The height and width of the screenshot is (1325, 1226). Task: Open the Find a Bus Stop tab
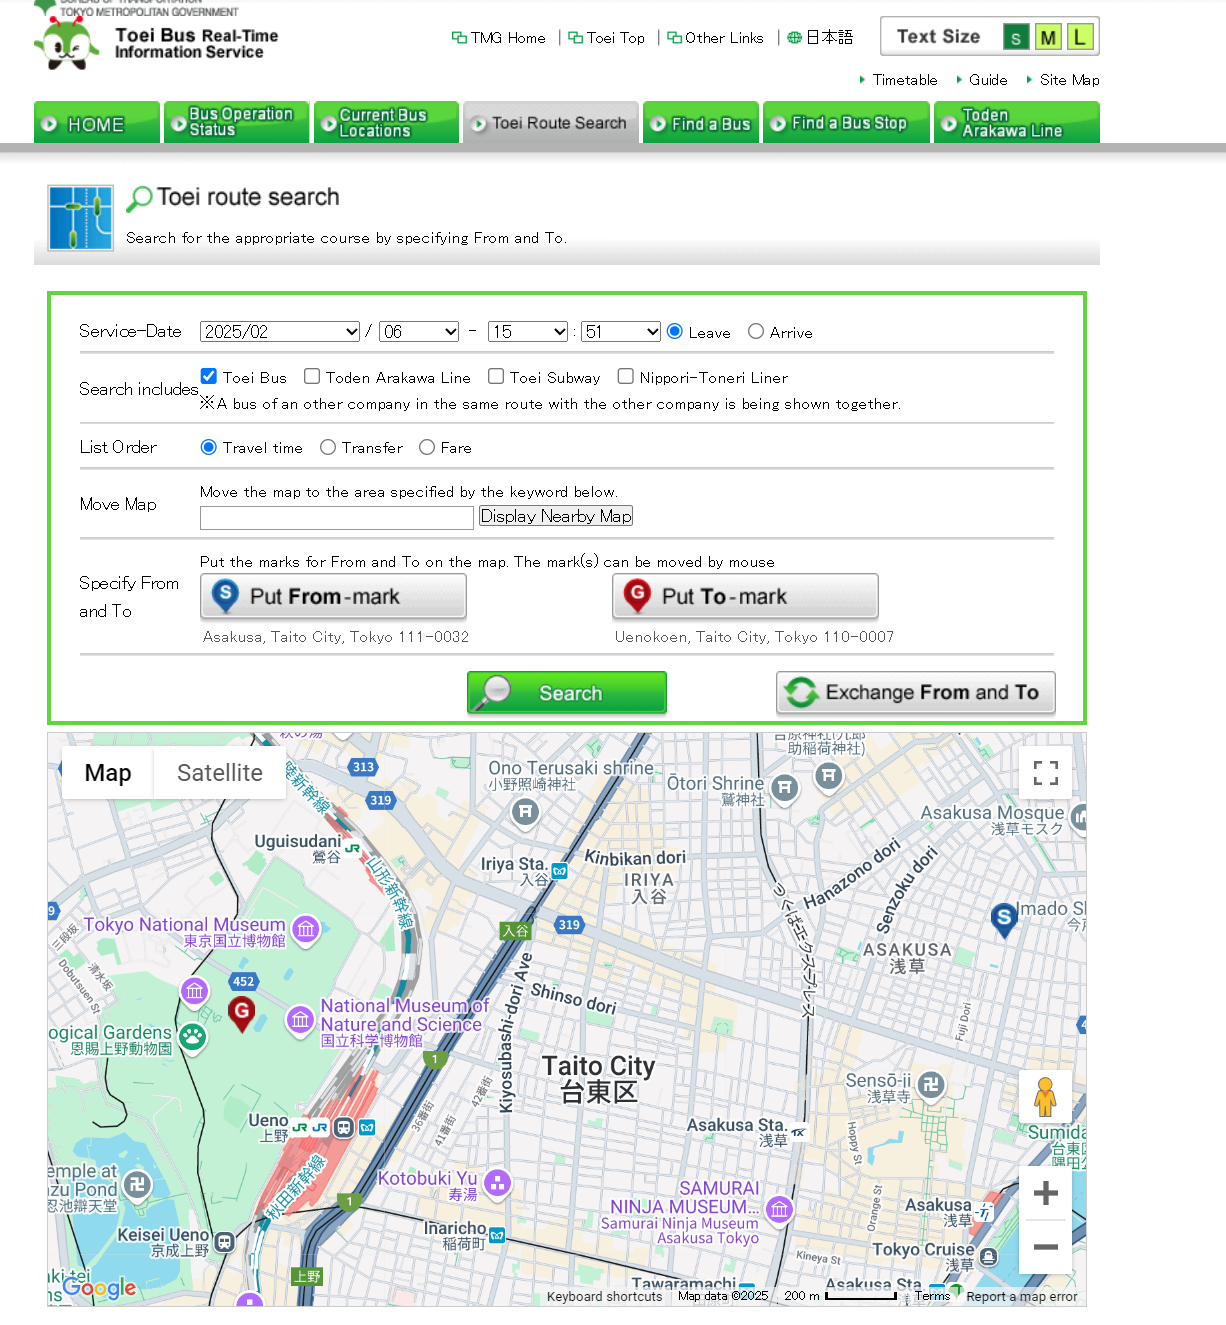click(x=846, y=123)
